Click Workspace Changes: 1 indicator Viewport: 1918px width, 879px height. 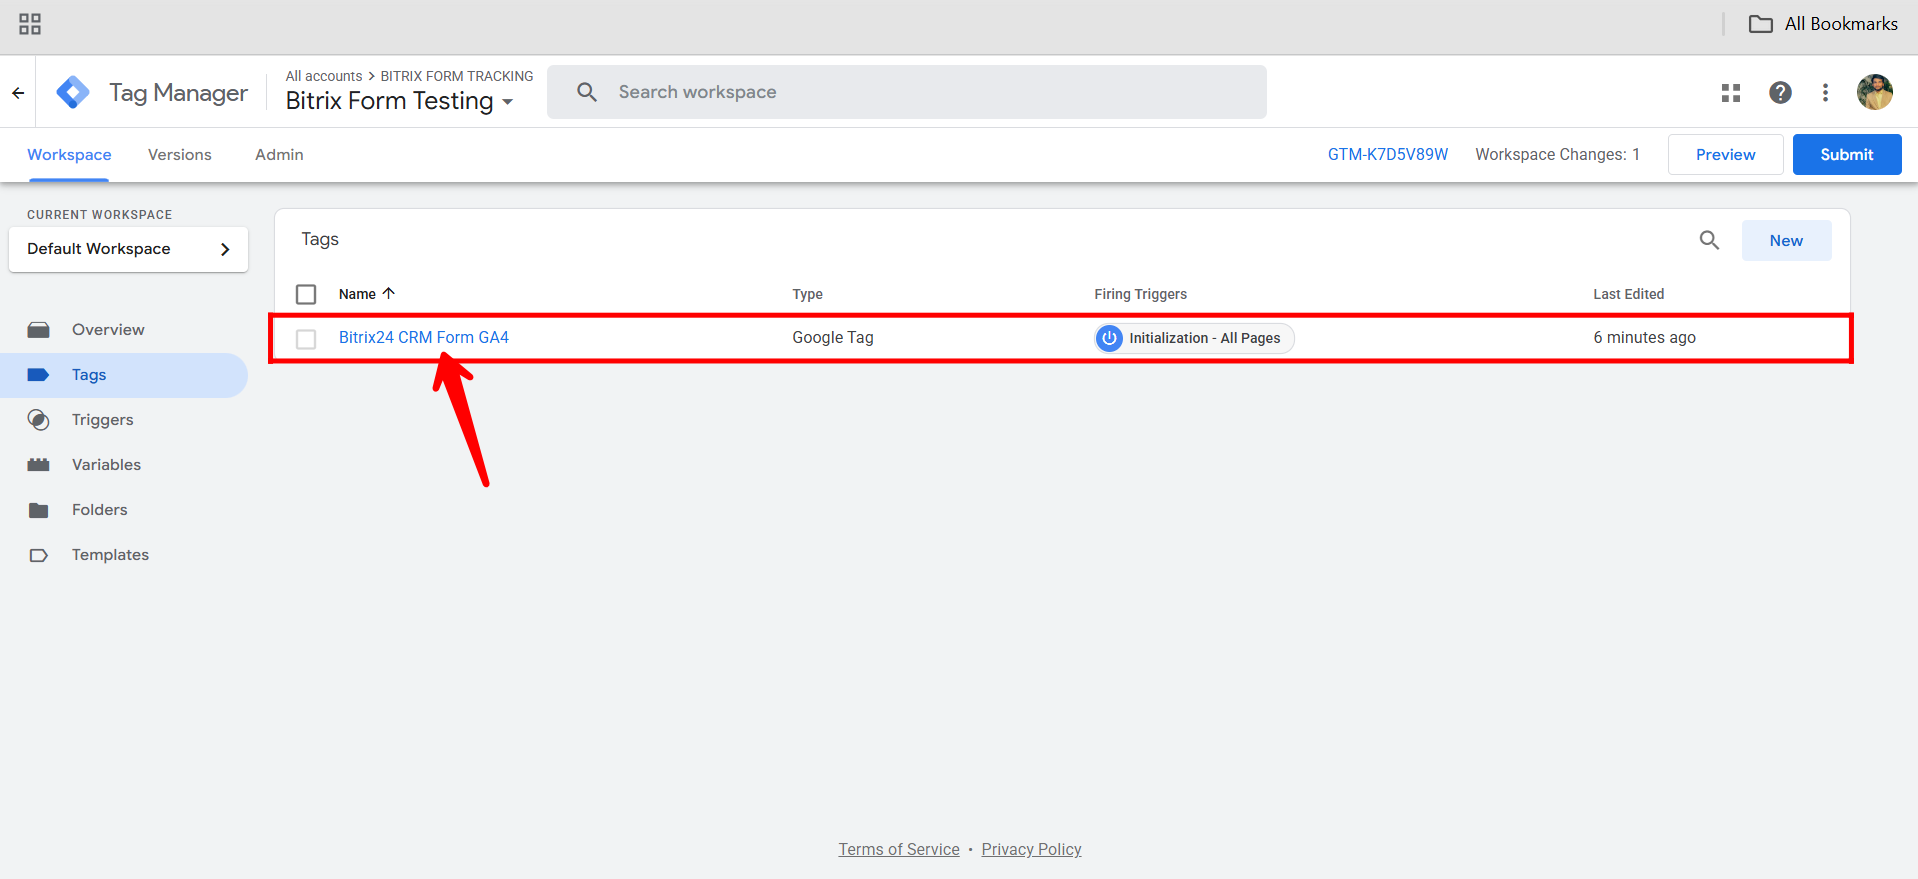point(1557,155)
